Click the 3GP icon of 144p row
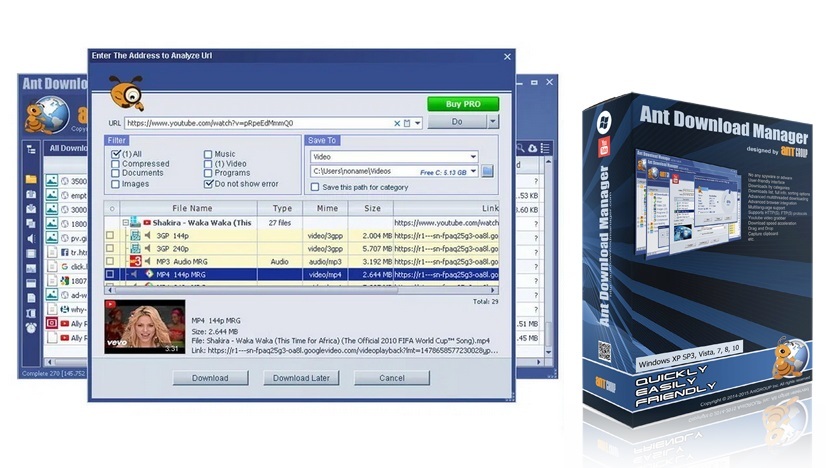The height and width of the screenshot is (468, 832). coord(135,235)
